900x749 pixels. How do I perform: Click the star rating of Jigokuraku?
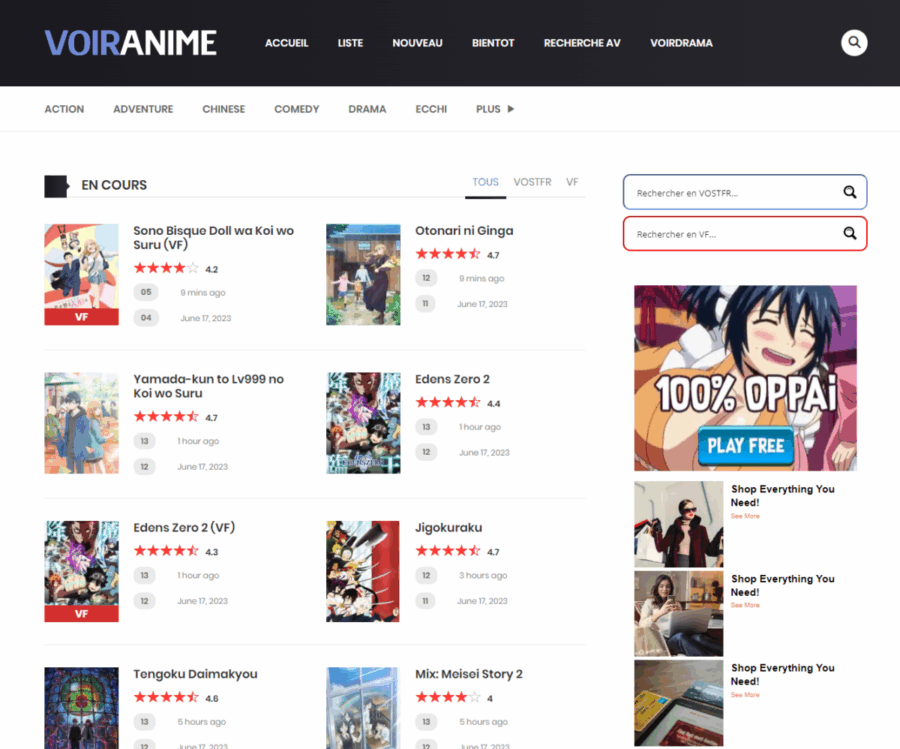pyautogui.click(x=448, y=551)
